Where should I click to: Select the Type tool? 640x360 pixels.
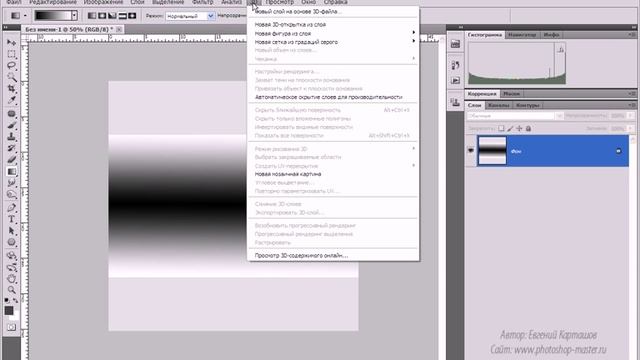[11, 219]
